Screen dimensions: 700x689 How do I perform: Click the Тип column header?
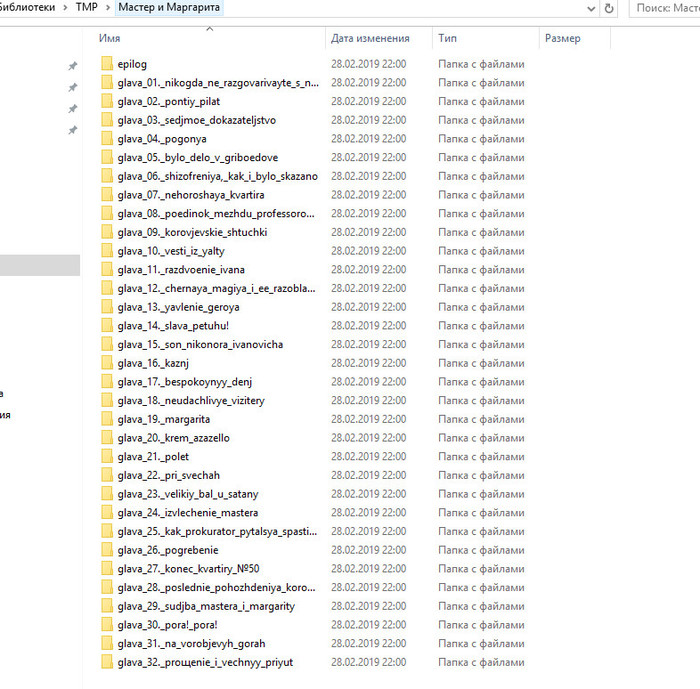click(x=447, y=39)
